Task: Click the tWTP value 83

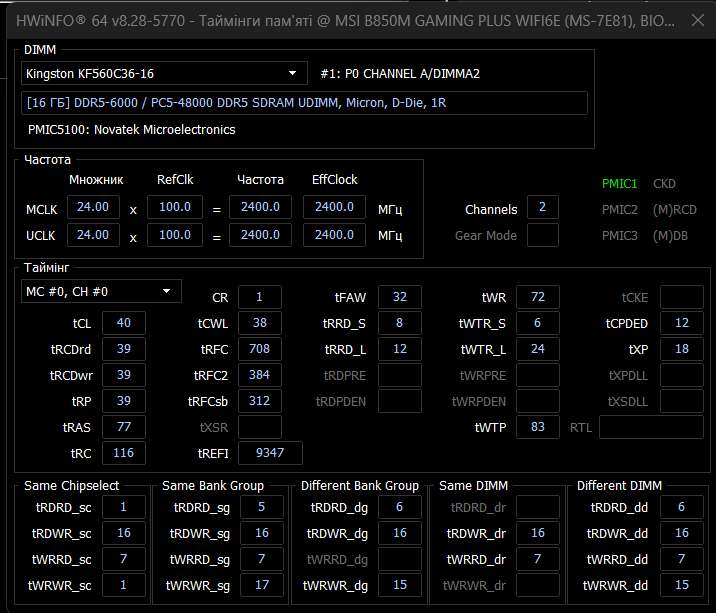Action: click(538, 427)
